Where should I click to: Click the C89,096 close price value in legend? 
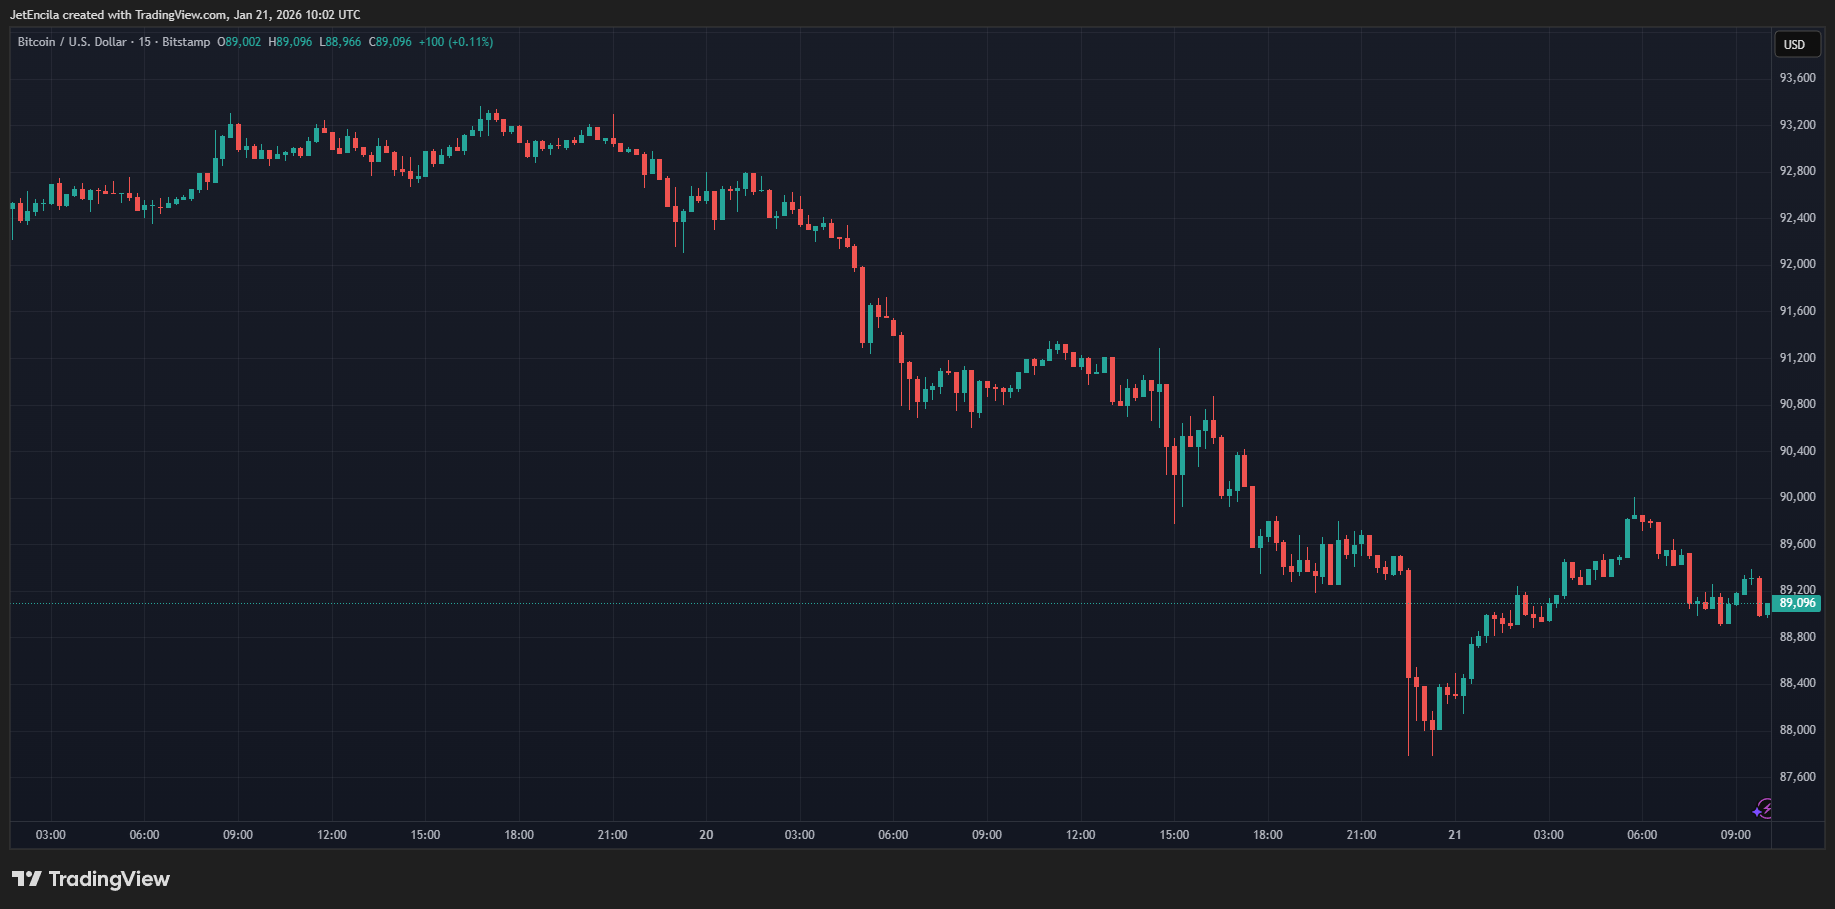pyautogui.click(x=390, y=42)
